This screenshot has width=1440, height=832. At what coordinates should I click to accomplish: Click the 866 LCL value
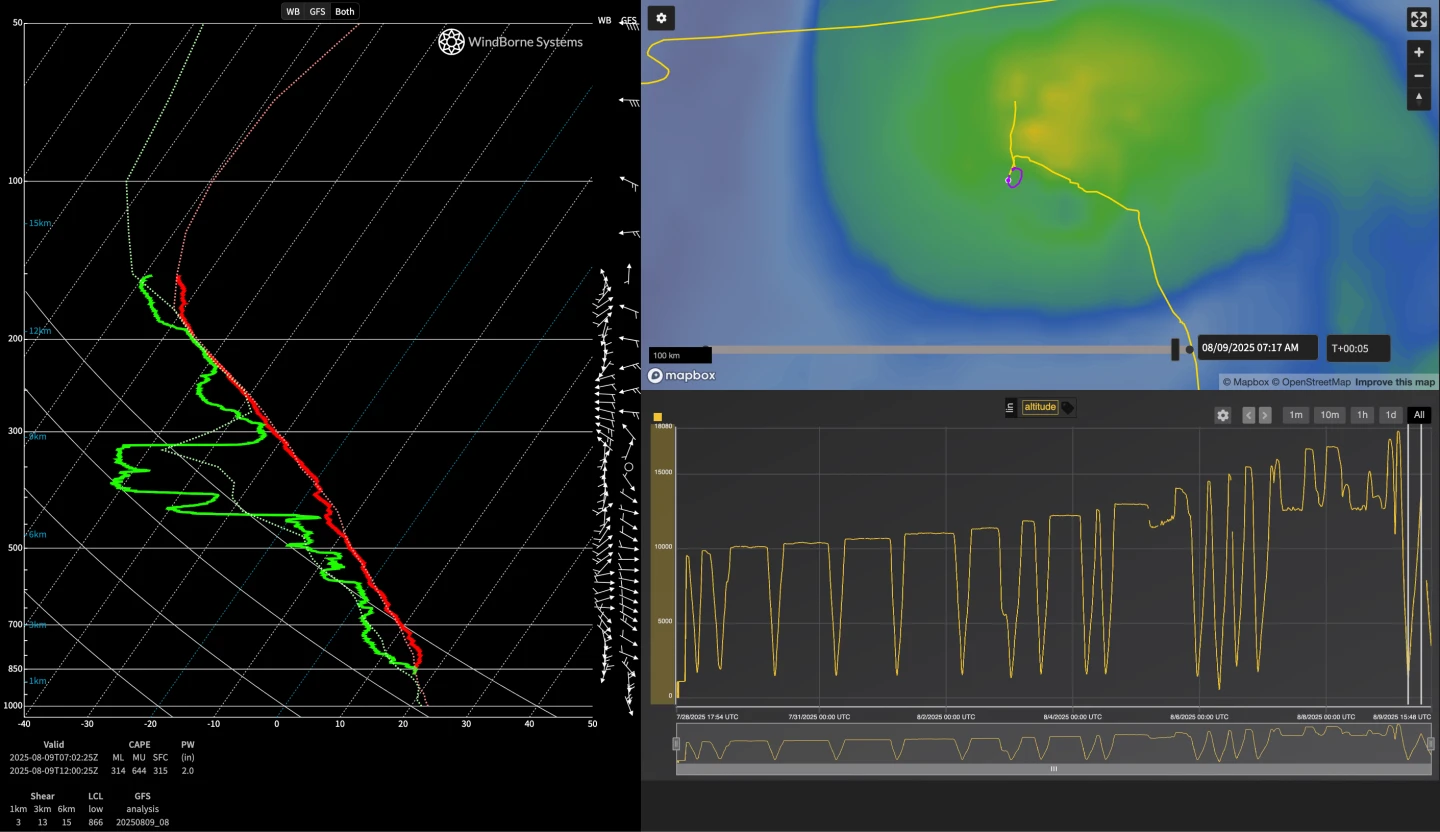click(x=96, y=822)
